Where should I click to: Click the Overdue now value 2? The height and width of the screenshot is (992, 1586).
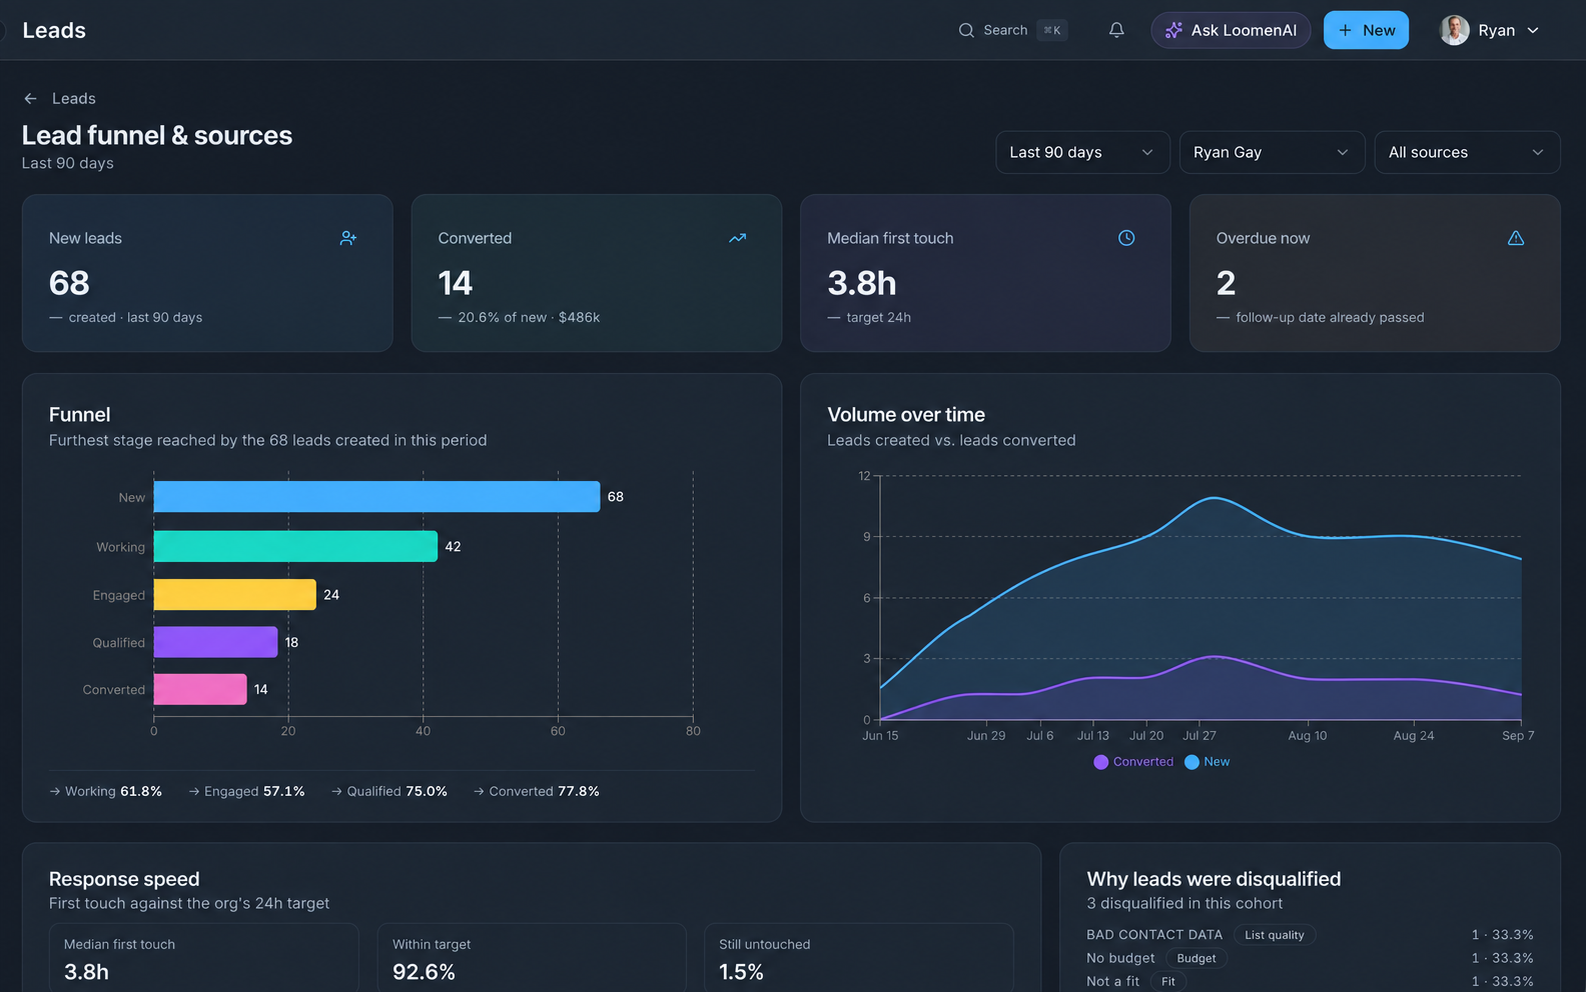pyautogui.click(x=1226, y=283)
